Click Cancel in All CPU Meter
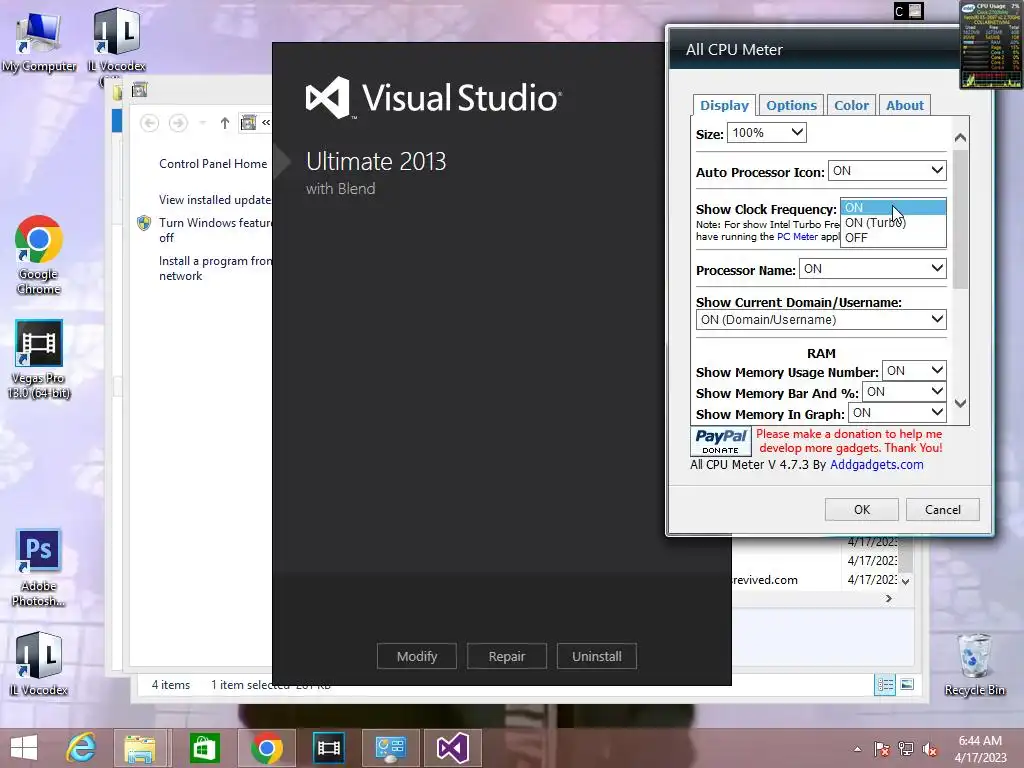Image resolution: width=1024 pixels, height=768 pixels. click(942, 509)
